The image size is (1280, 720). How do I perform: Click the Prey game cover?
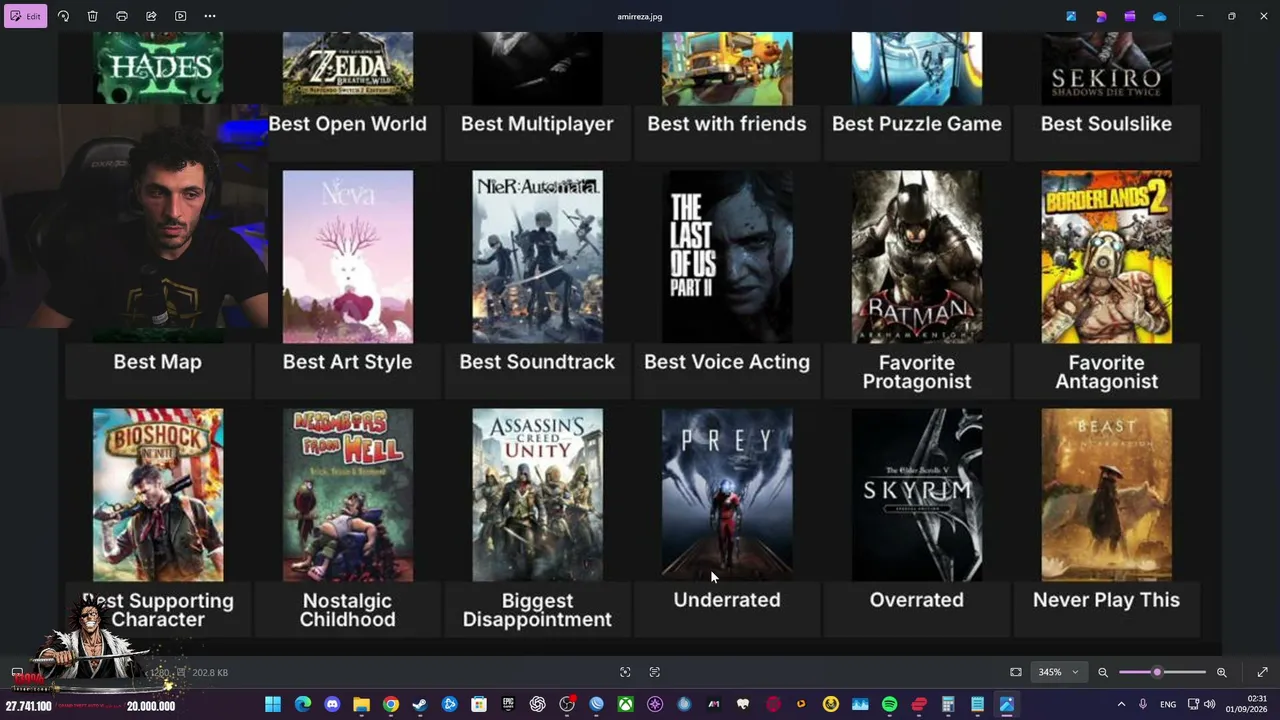tap(727, 494)
